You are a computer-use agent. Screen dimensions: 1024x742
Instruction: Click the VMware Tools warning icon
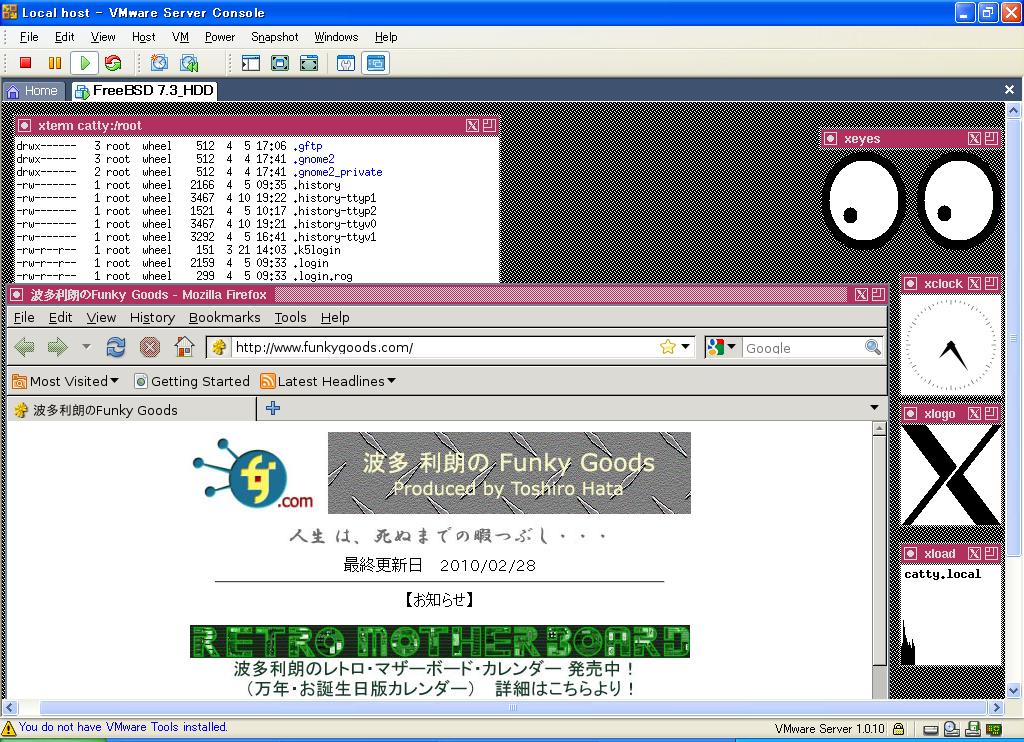click(x=8, y=728)
